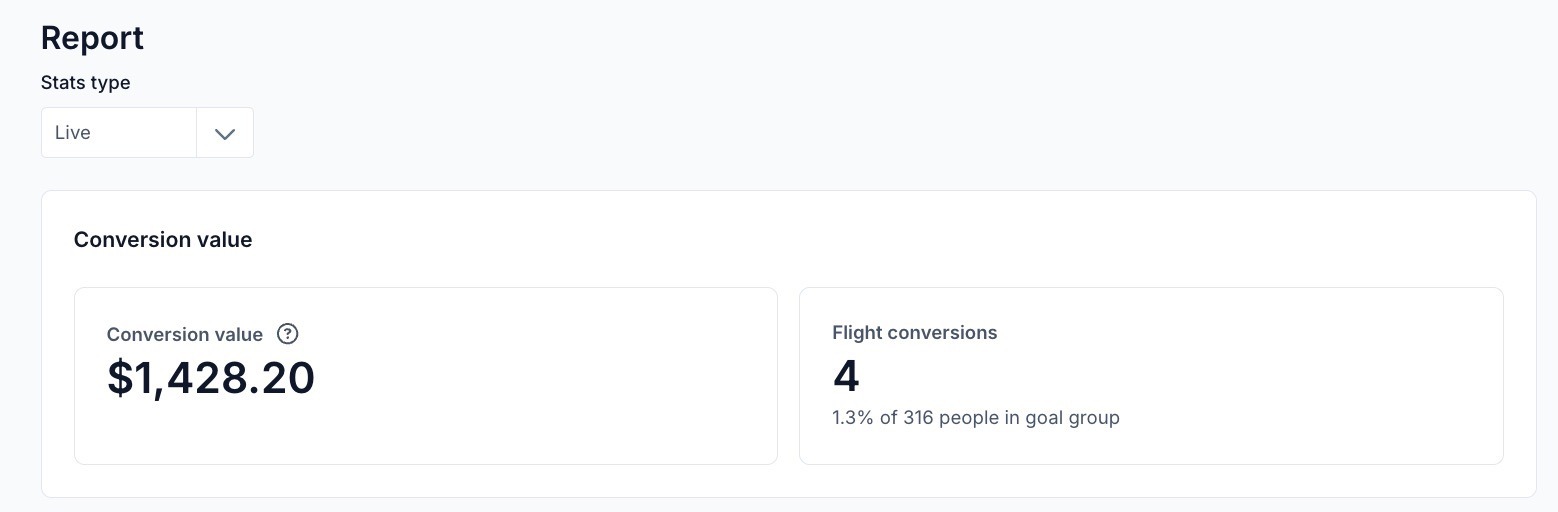Click the Flight conversions count of 4

point(846,376)
